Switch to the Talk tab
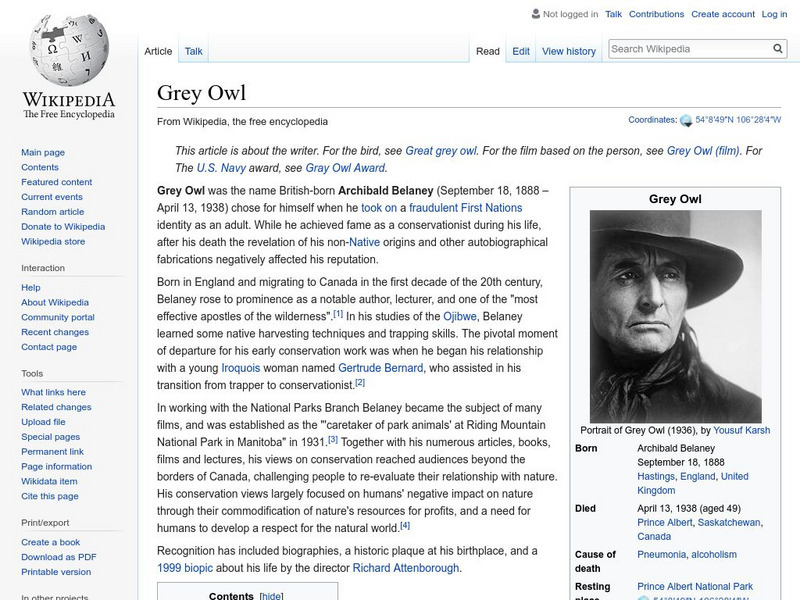The width and height of the screenshot is (800, 600). 193,51
